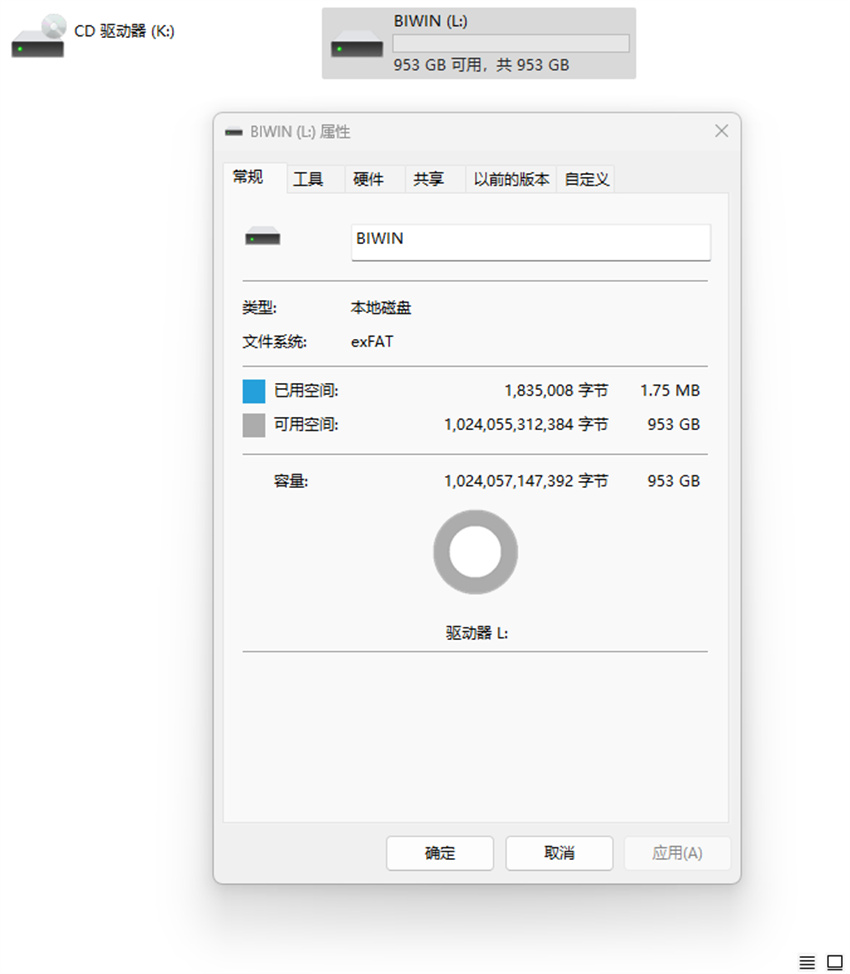Open the 以前的版本 tab
Viewport: 850px width, 974px height.
[x=510, y=178]
